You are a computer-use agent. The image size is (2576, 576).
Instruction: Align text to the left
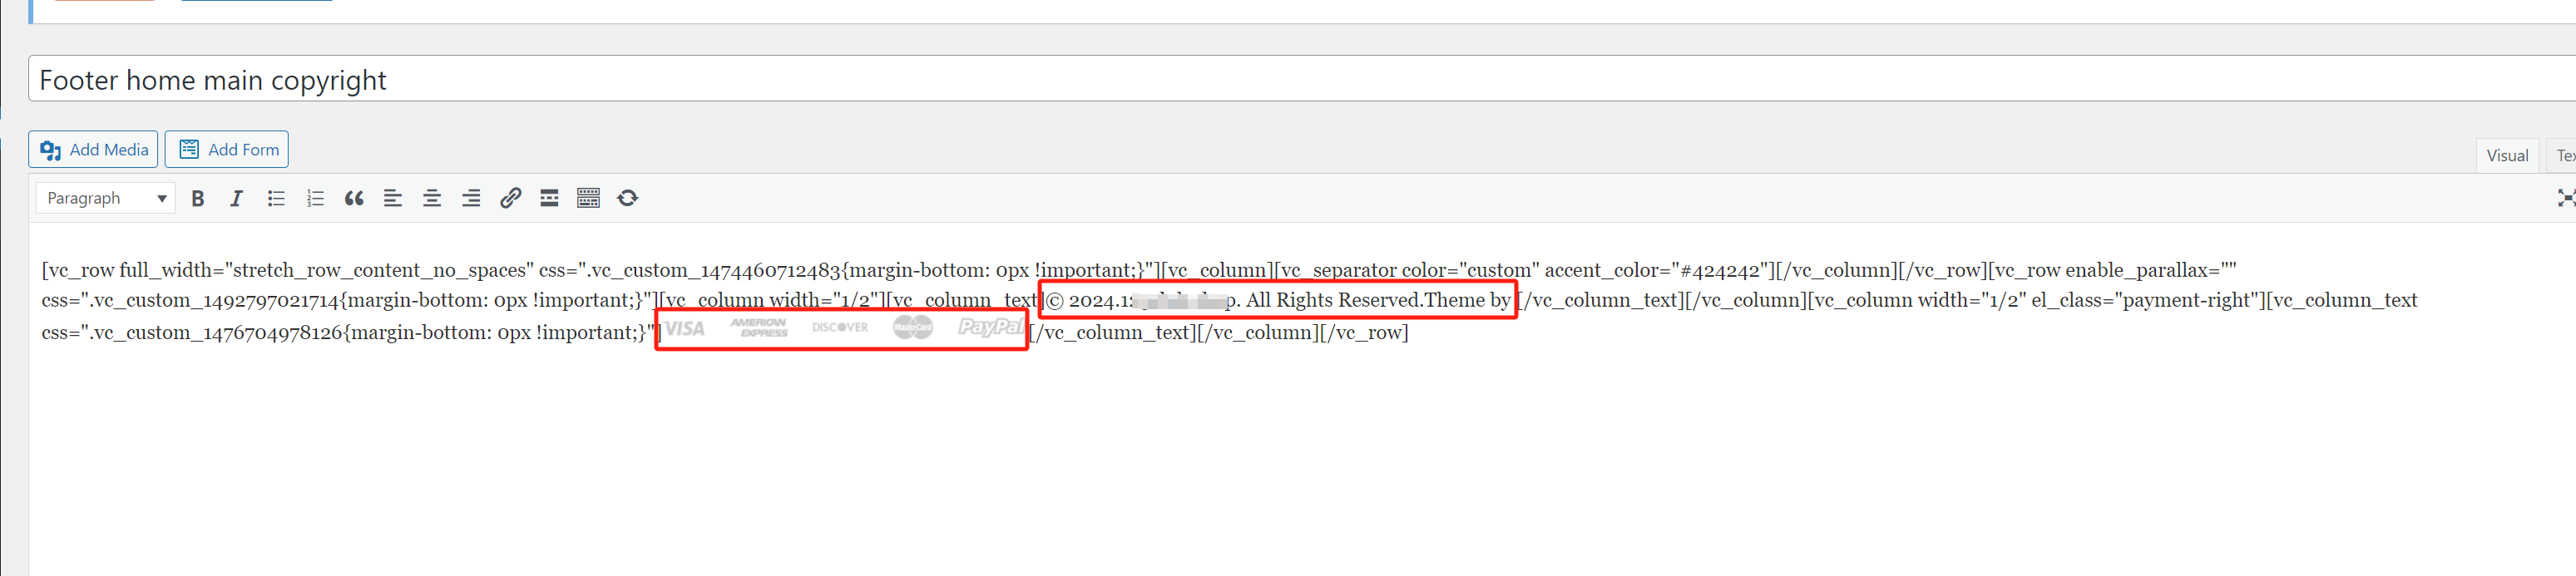(393, 198)
